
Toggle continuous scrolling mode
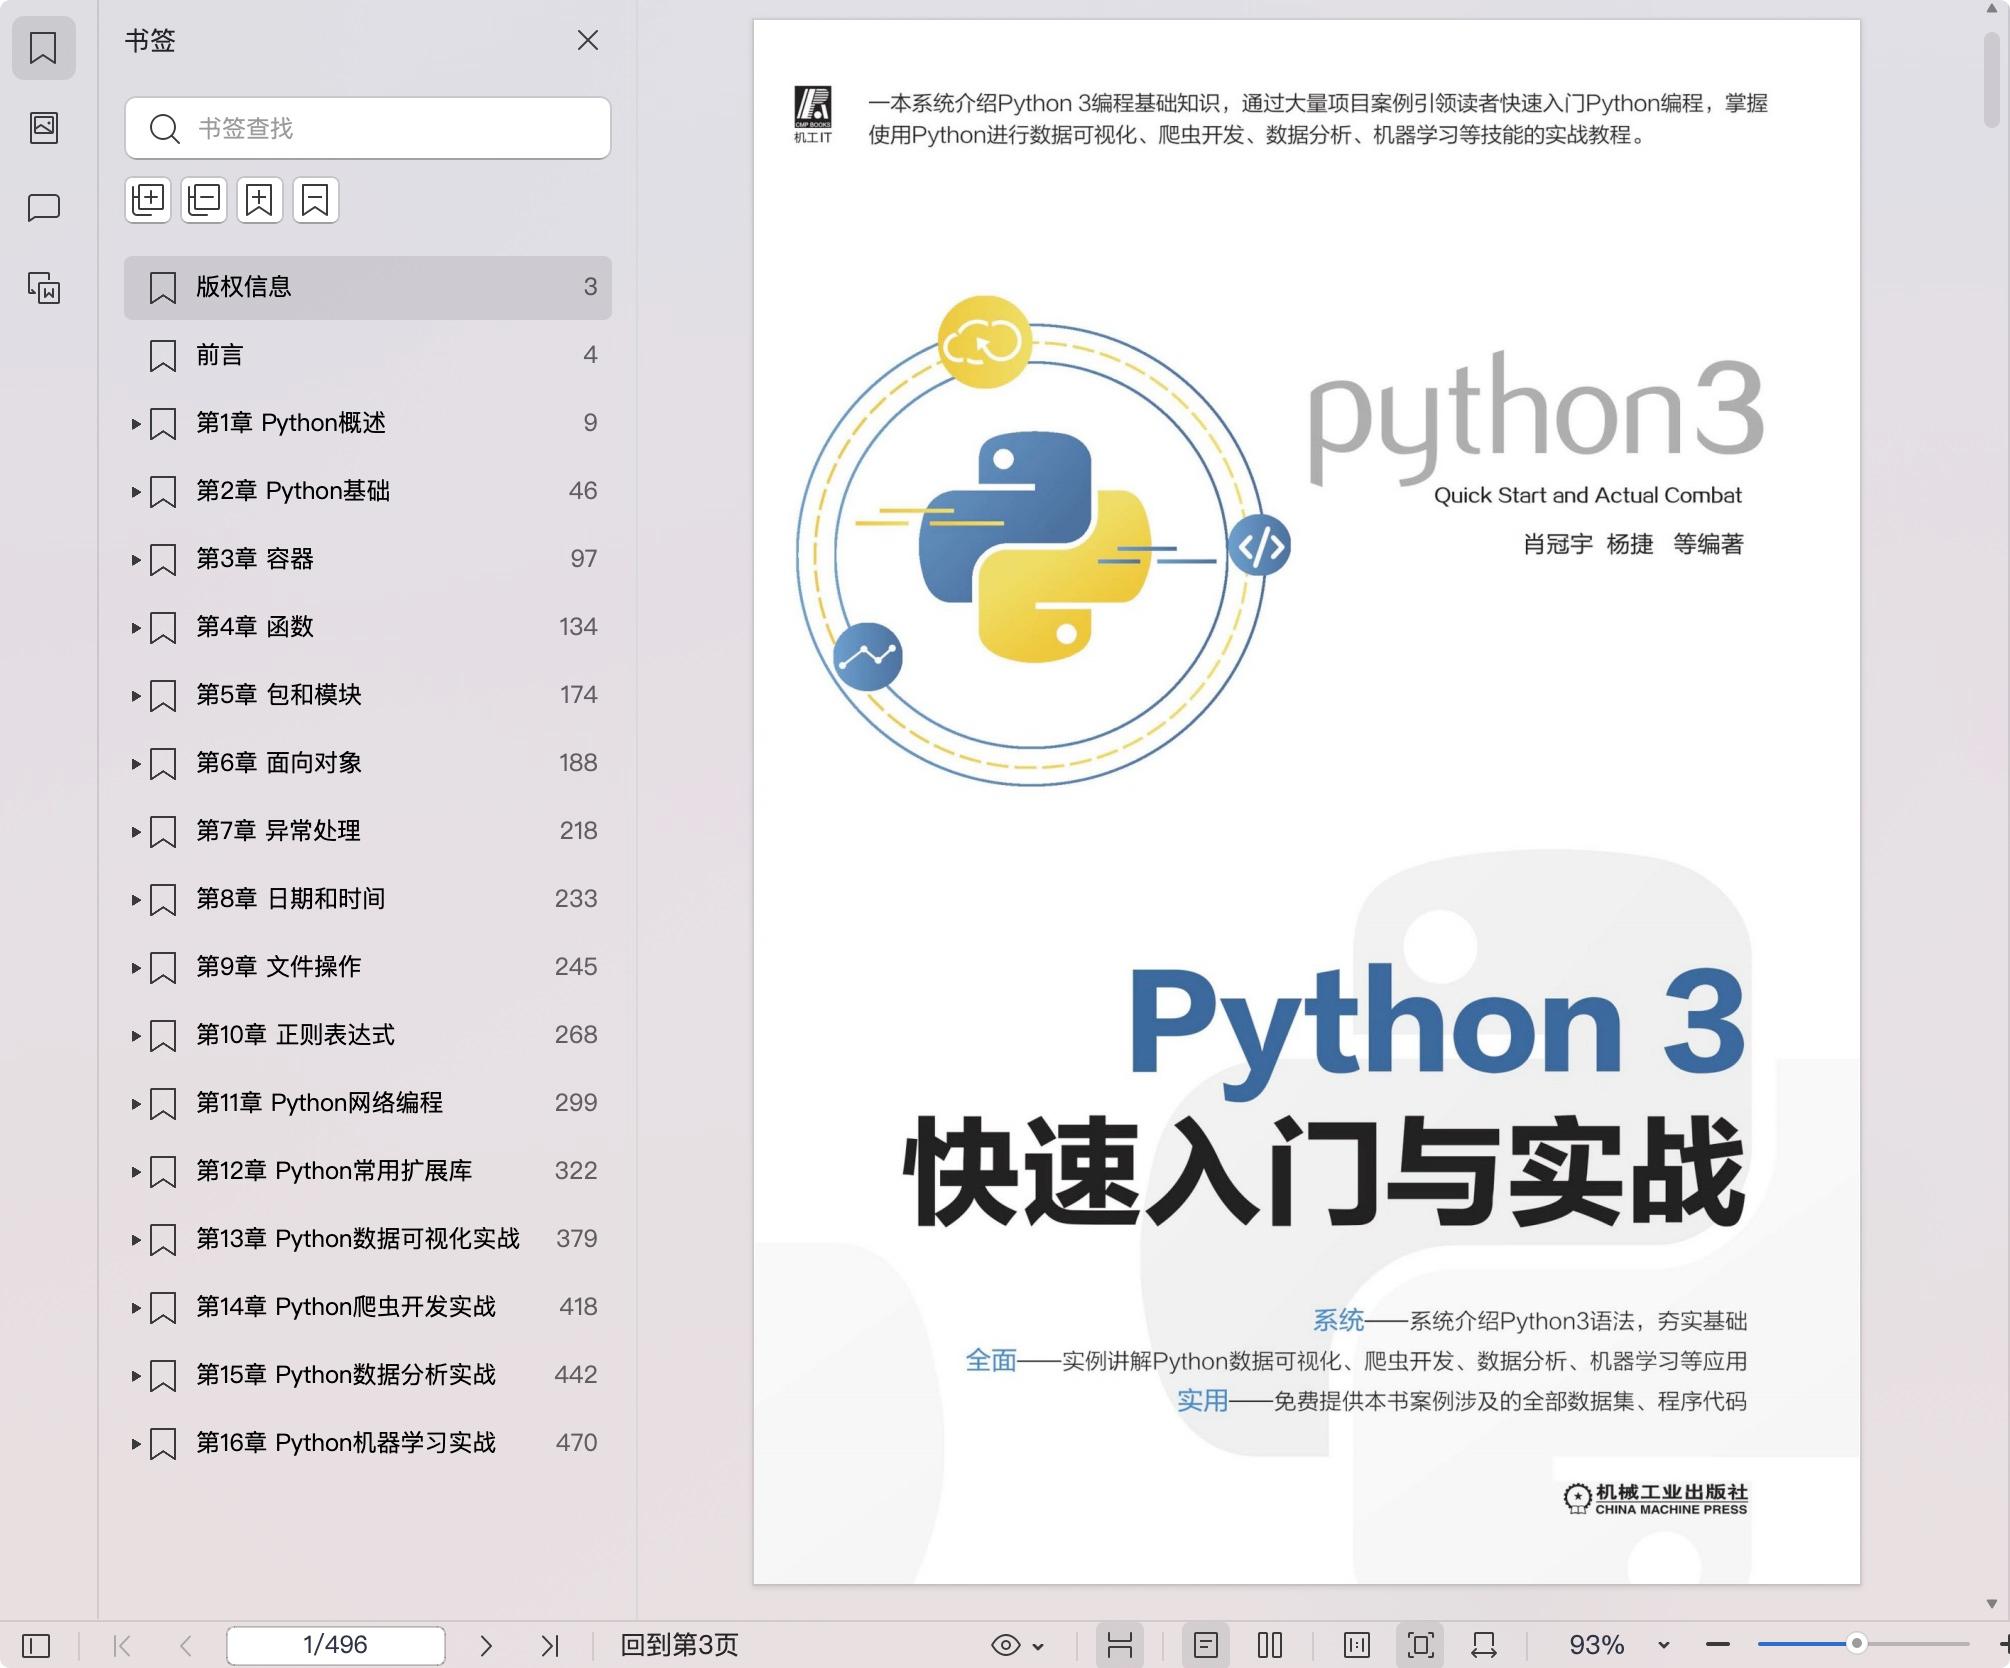(x=1120, y=1645)
